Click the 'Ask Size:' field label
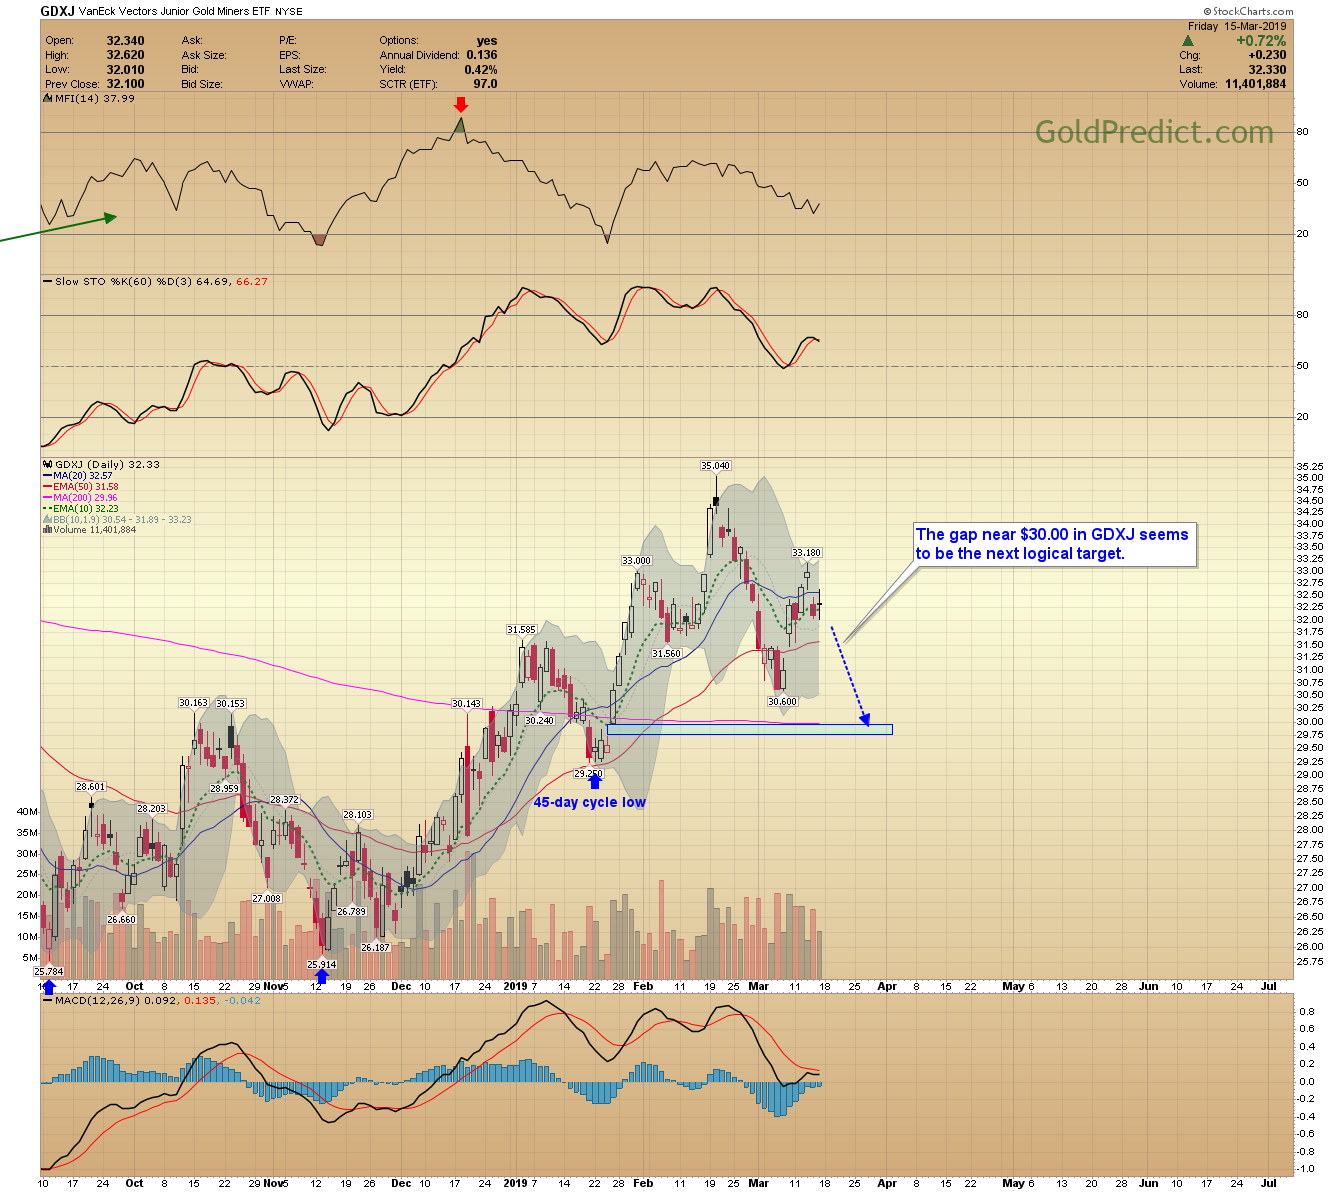The height and width of the screenshot is (1192, 1340). click(x=204, y=55)
